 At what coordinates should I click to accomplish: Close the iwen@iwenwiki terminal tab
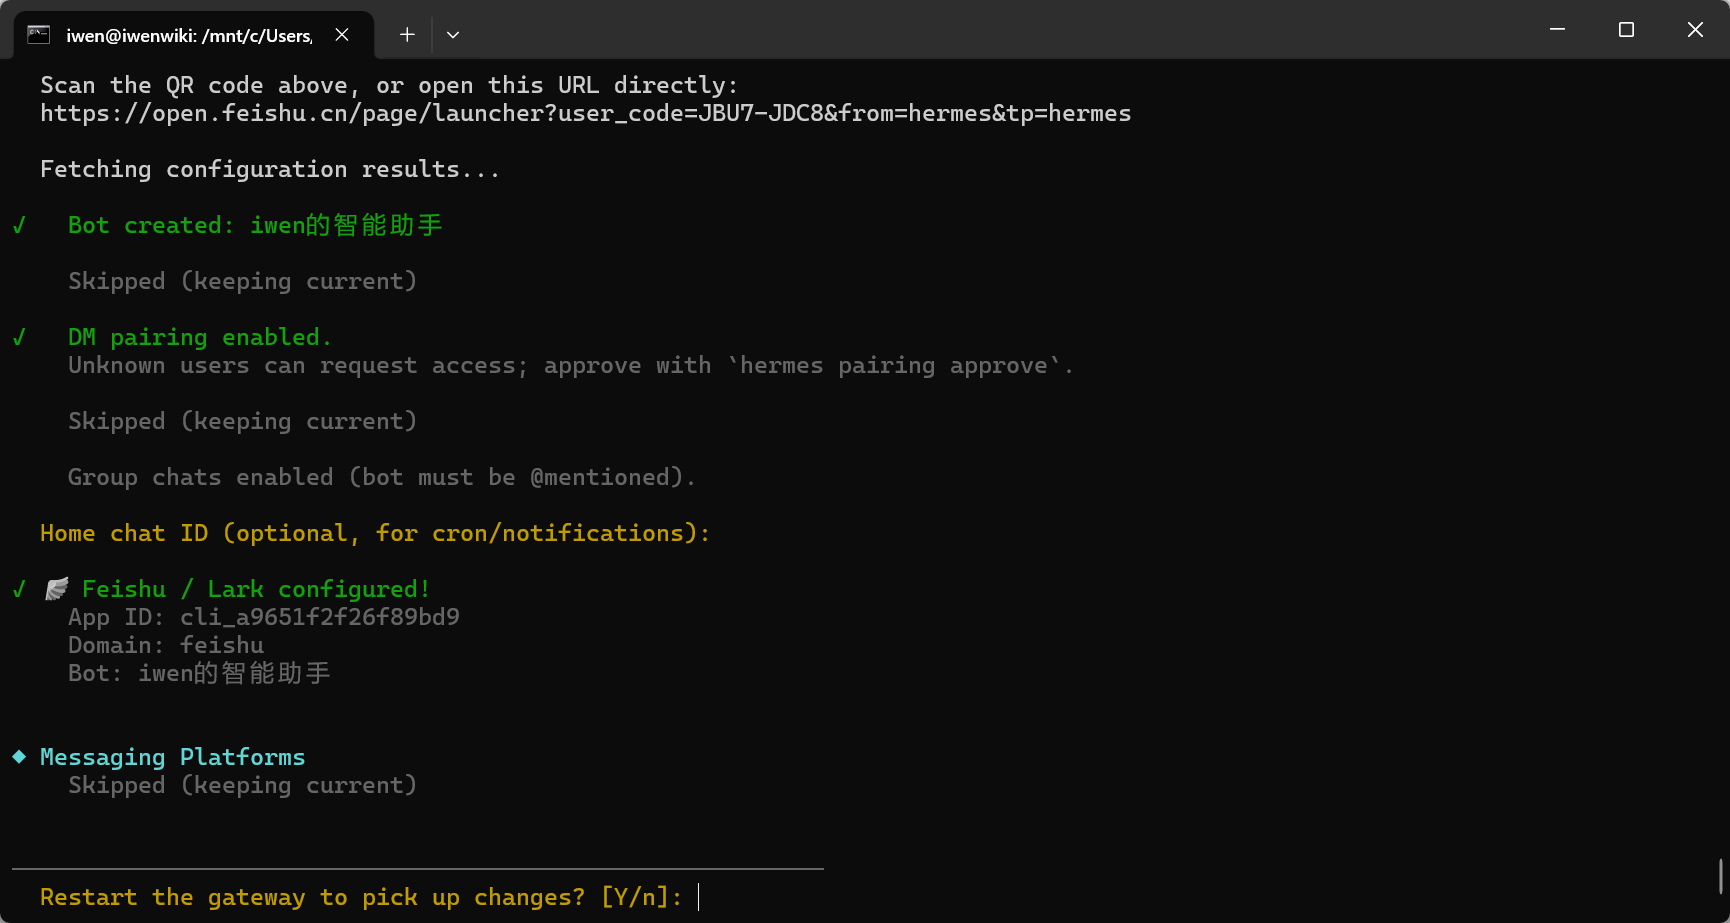(x=342, y=35)
